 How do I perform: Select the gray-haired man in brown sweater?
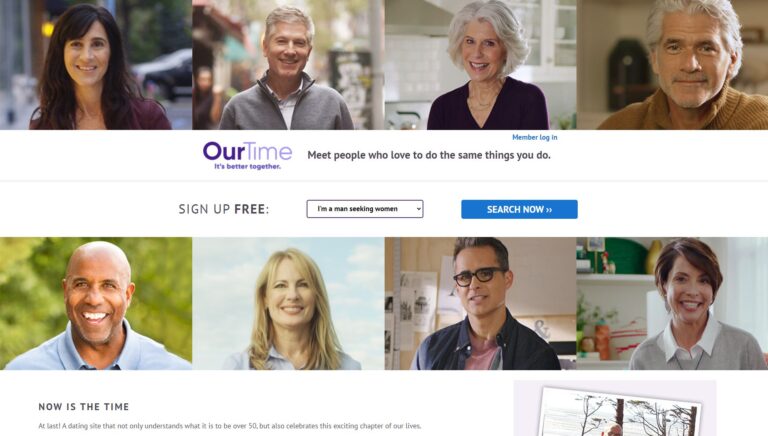point(672,65)
